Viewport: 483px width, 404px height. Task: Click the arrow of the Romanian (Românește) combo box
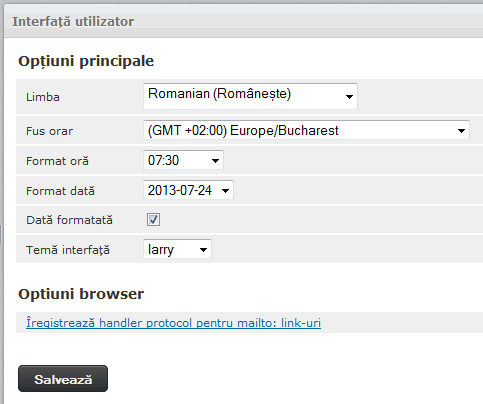pyautogui.click(x=349, y=97)
